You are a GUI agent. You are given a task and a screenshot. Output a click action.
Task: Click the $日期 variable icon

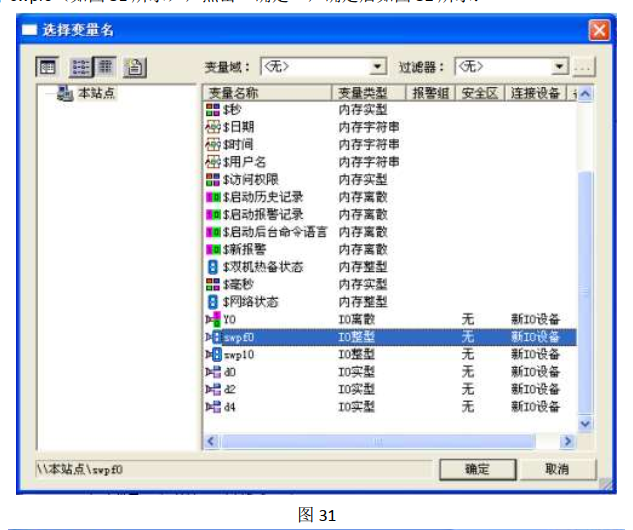(x=212, y=127)
